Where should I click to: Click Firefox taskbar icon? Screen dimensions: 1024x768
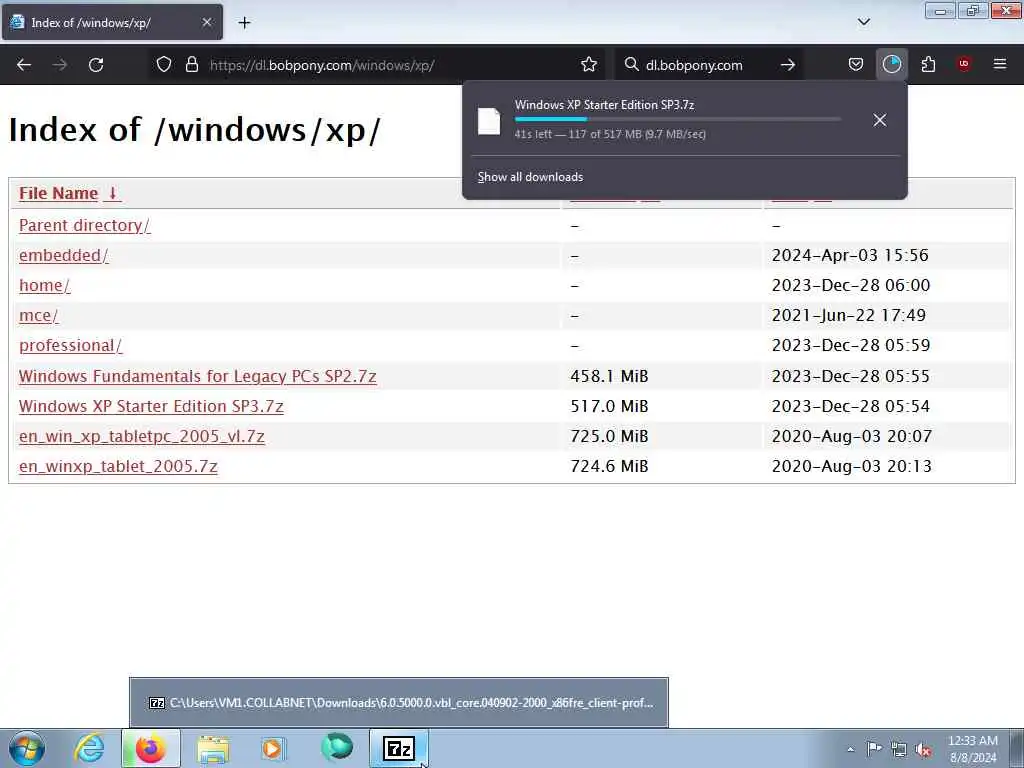(x=151, y=748)
